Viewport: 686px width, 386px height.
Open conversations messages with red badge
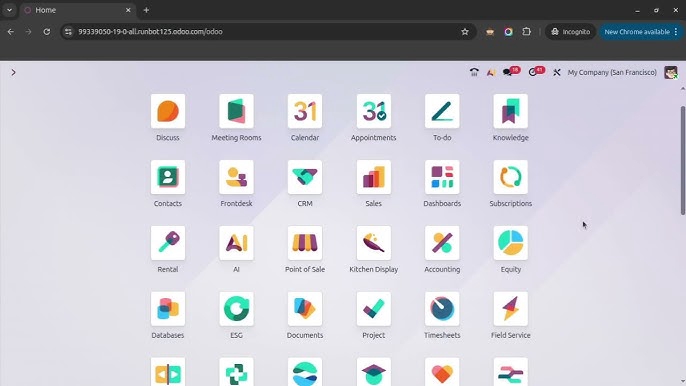click(511, 71)
